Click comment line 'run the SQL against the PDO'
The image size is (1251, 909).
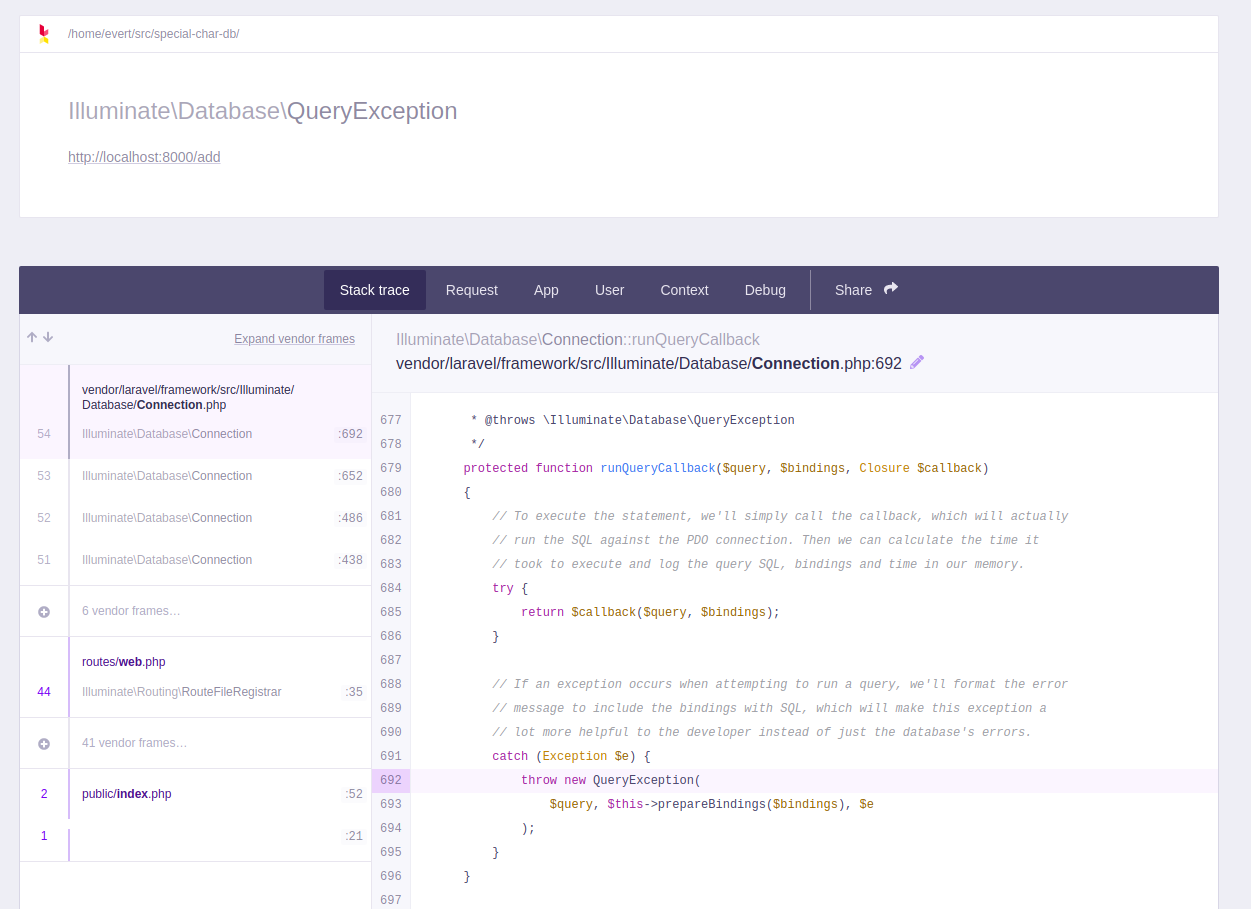pos(766,540)
